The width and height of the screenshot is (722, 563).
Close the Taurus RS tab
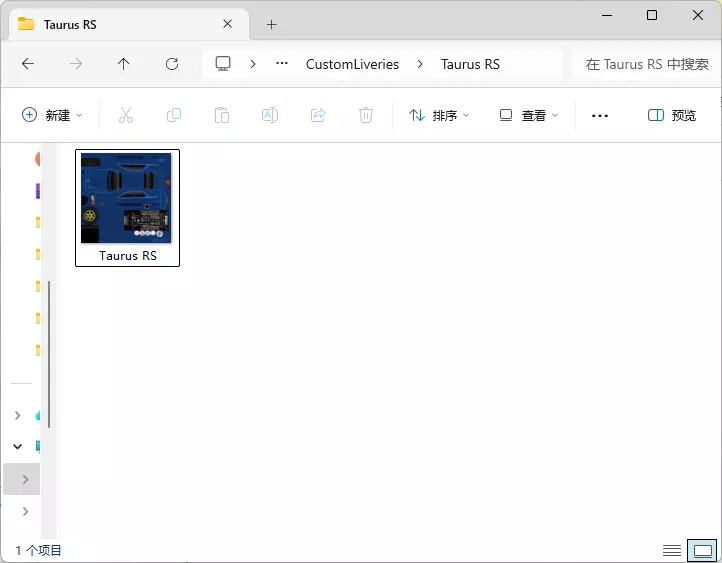tap(227, 23)
